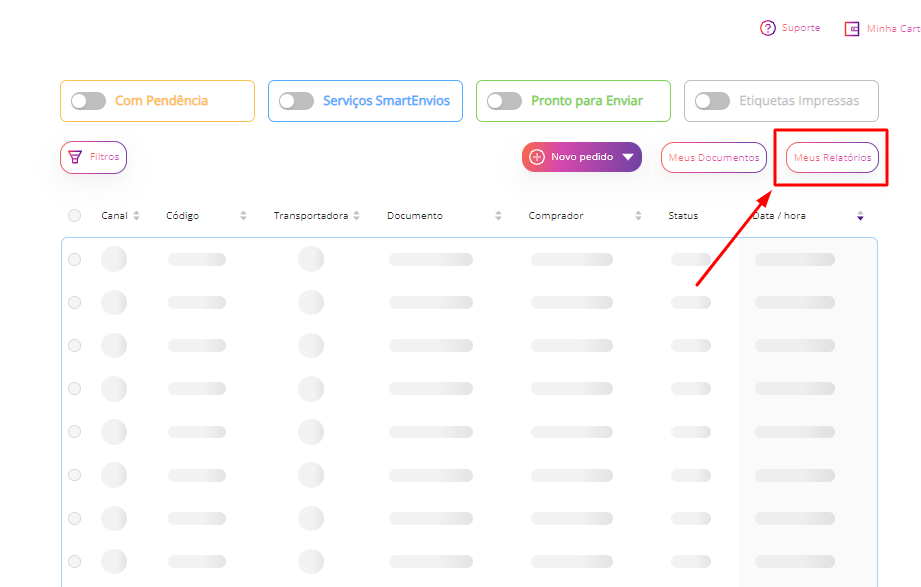Viewport: 921px width, 587px height.
Task: Click the Transportadora column header text
Action: tap(311, 216)
